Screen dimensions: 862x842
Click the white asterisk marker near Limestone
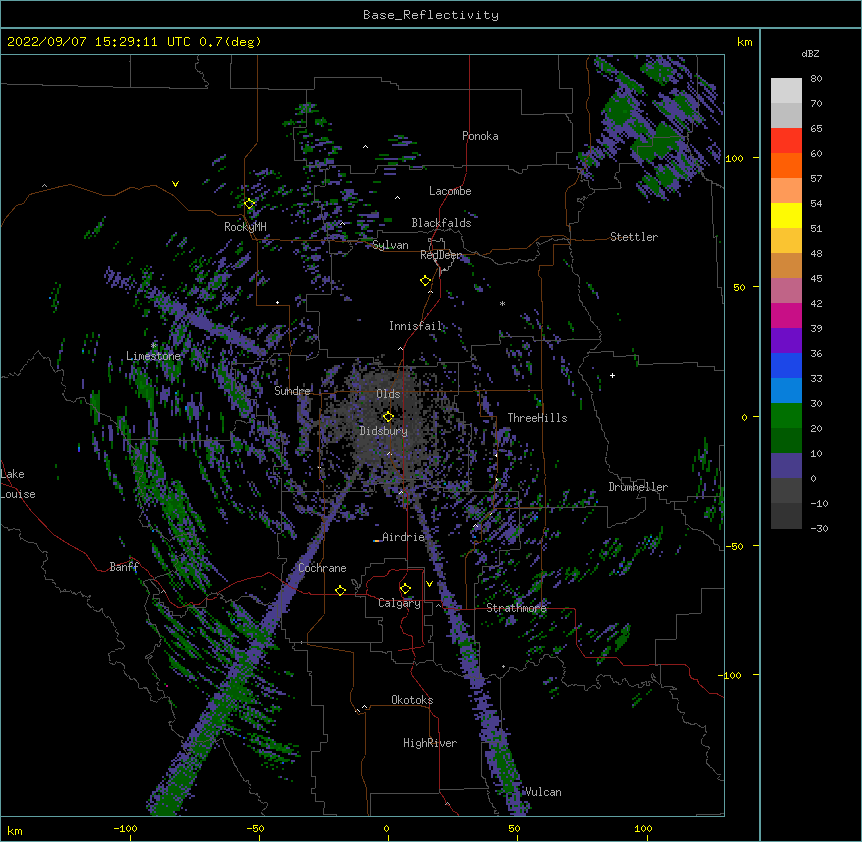[153, 346]
